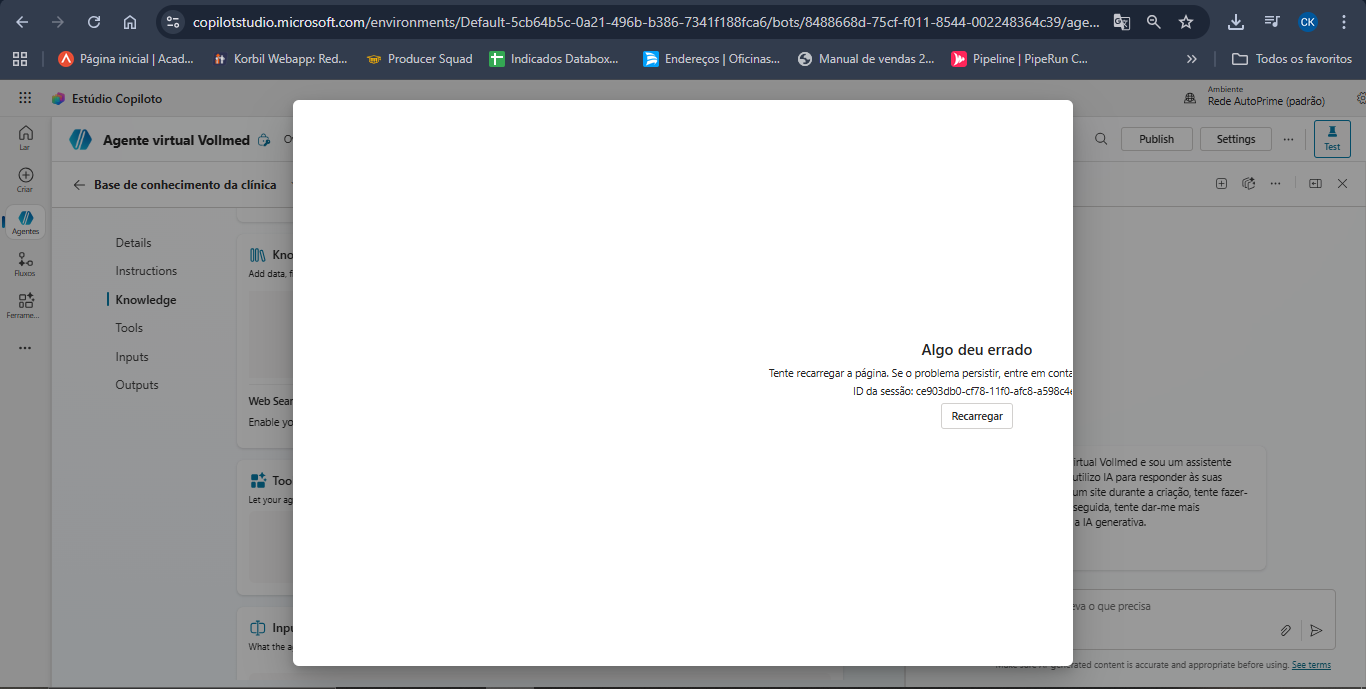This screenshot has height=689, width=1366.
Task: Open Ferramentas in the left sidebar
Action: 25,305
